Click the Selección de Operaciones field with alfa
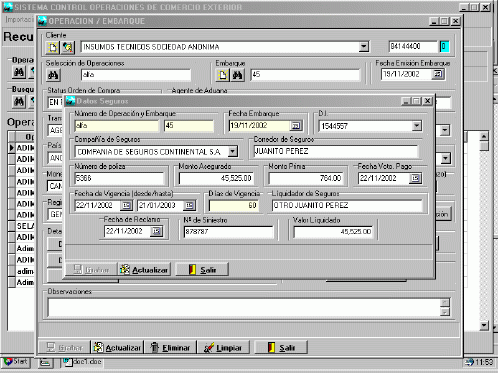Image resolution: width=498 pixels, height=373 pixels. click(x=136, y=75)
